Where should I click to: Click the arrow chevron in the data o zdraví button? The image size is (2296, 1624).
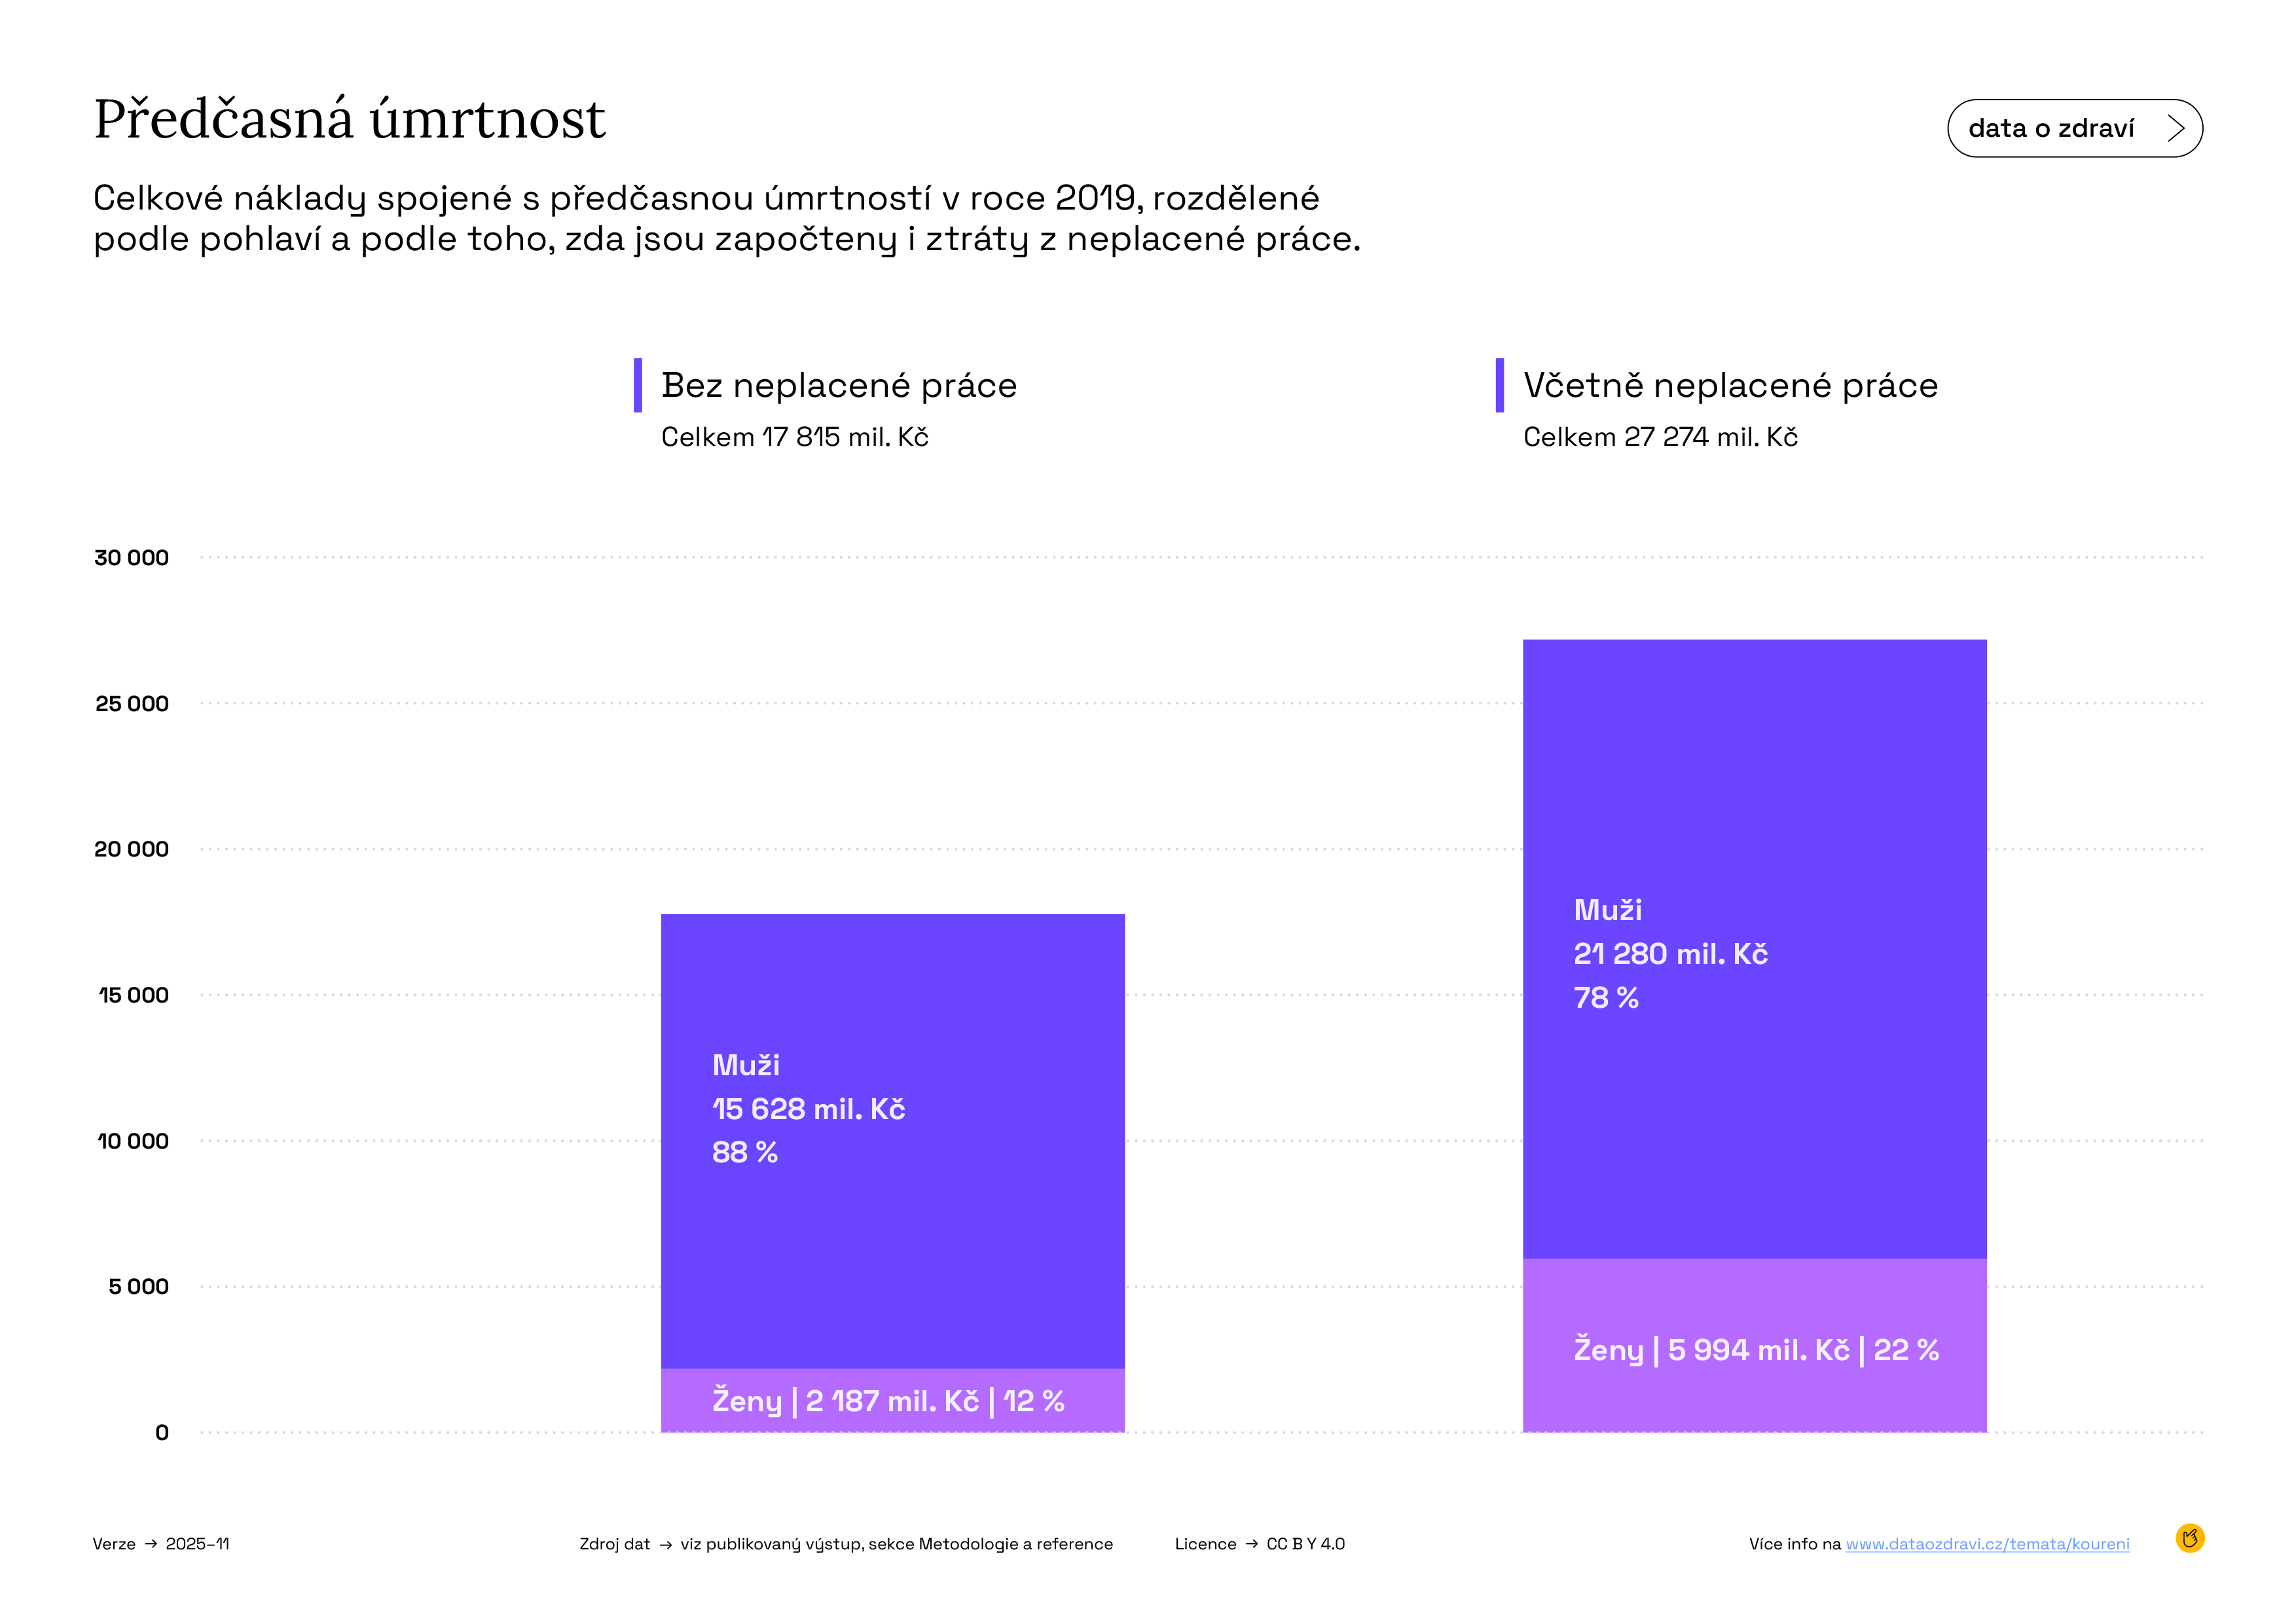pyautogui.click(x=2175, y=128)
